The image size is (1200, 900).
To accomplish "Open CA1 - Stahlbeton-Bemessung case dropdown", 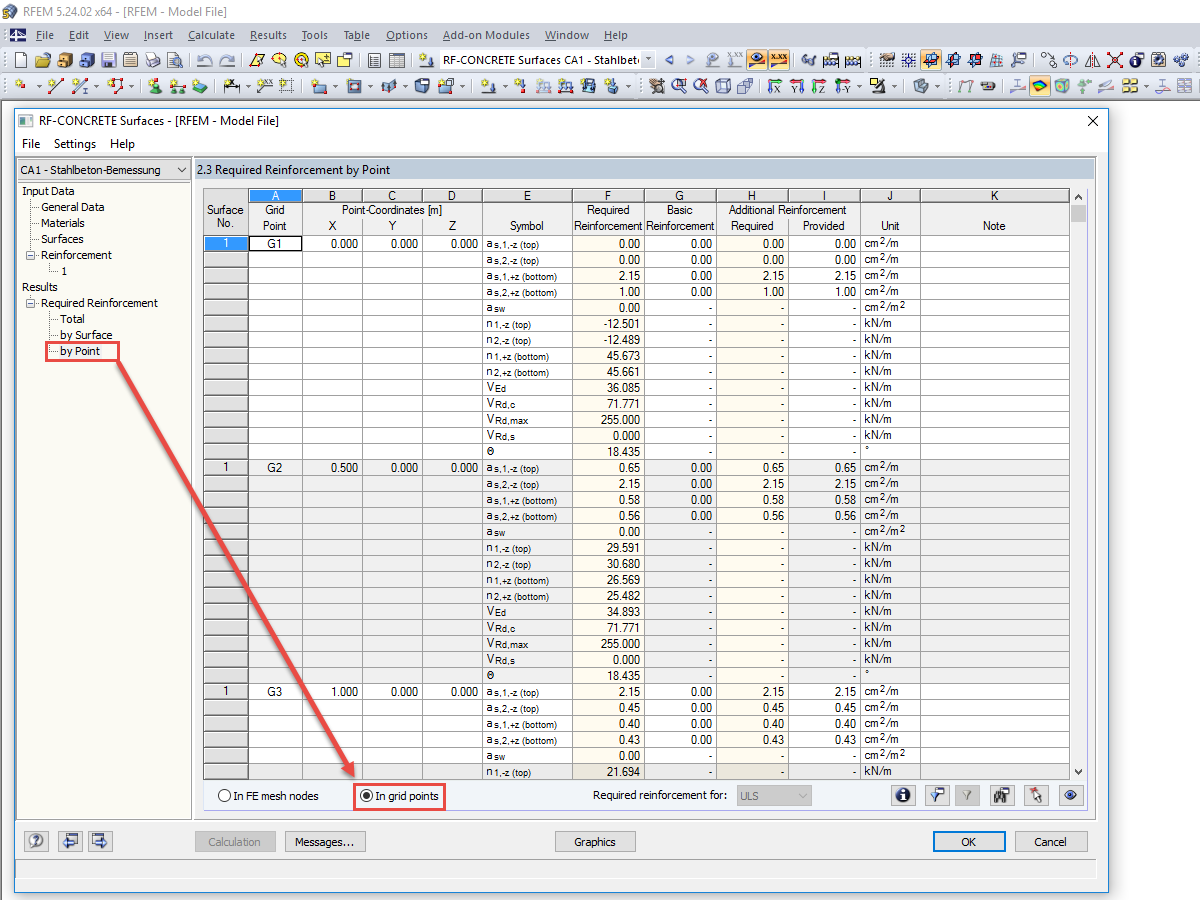I will 104,170.
